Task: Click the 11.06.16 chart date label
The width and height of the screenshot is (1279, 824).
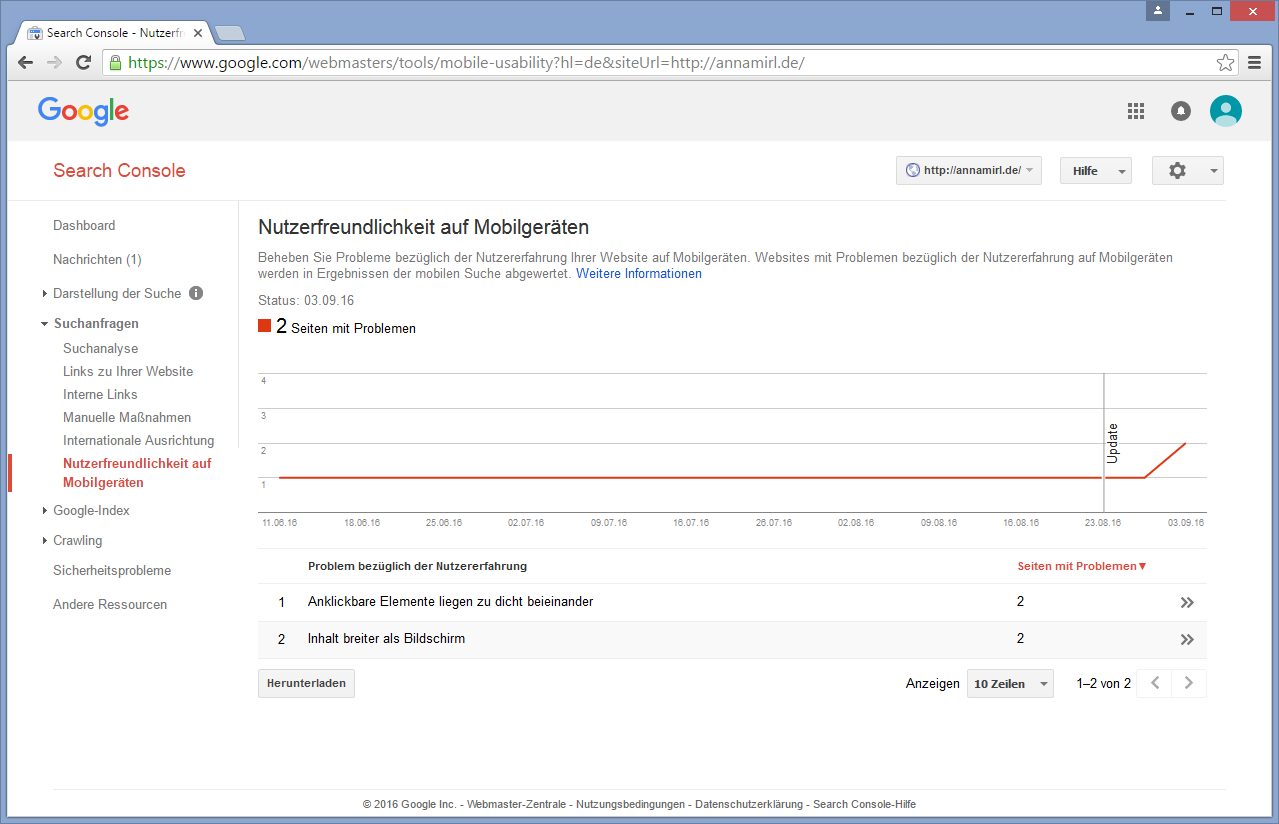Action: point(279,523)
